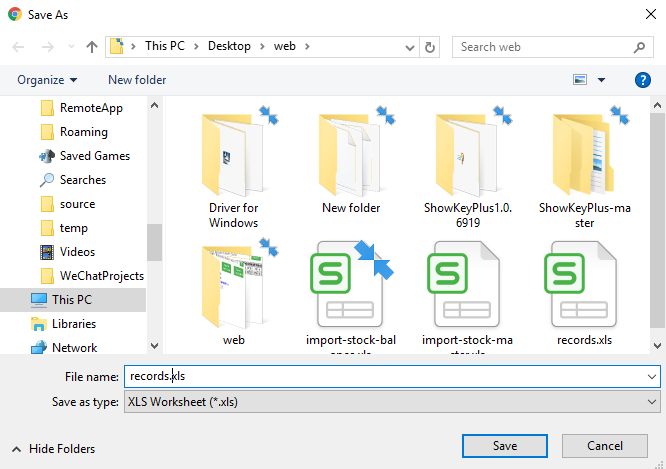Select the records.xls file icon

point(583,282)
